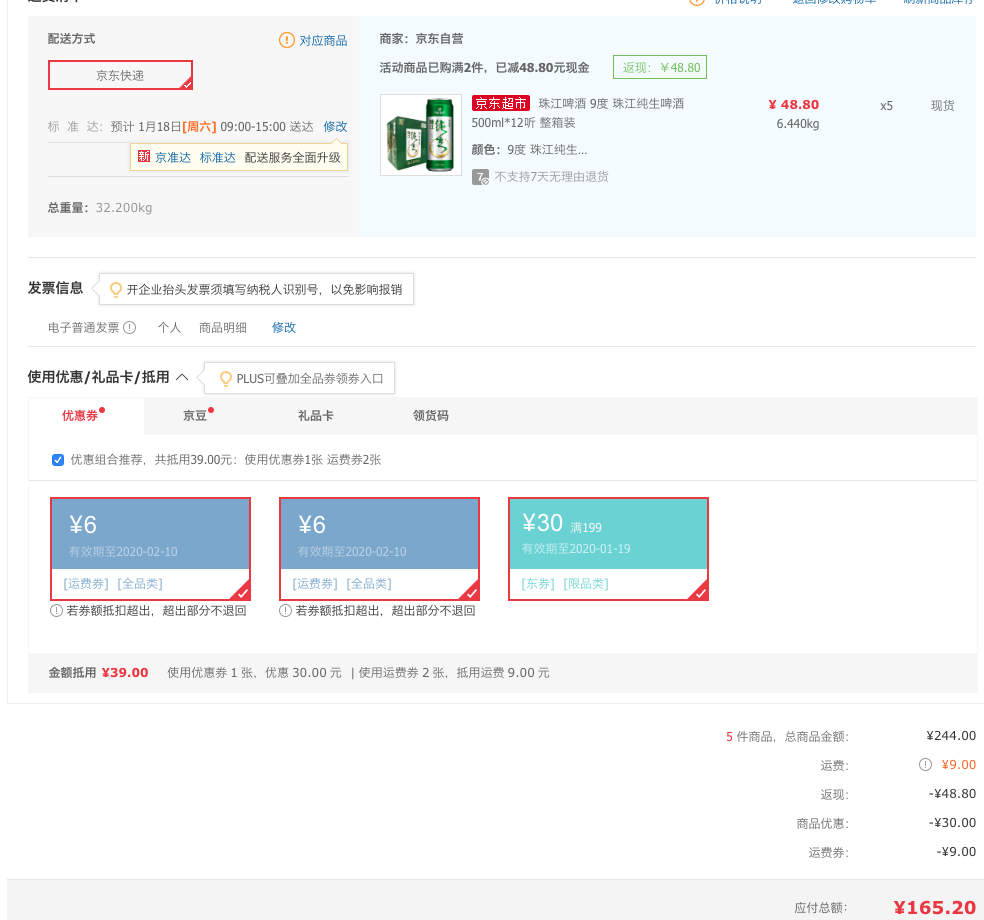
Task: Click the lightbulb icon in the invoice tip
Action: pos(115,289)
